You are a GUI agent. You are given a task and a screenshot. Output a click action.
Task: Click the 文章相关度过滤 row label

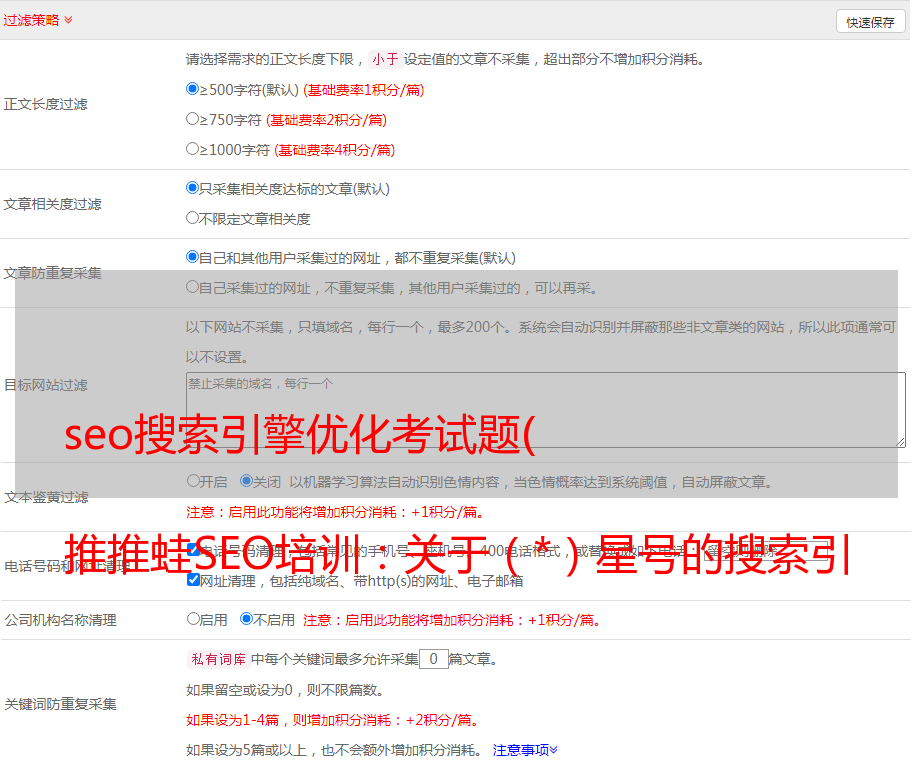(x=52, y=204)
